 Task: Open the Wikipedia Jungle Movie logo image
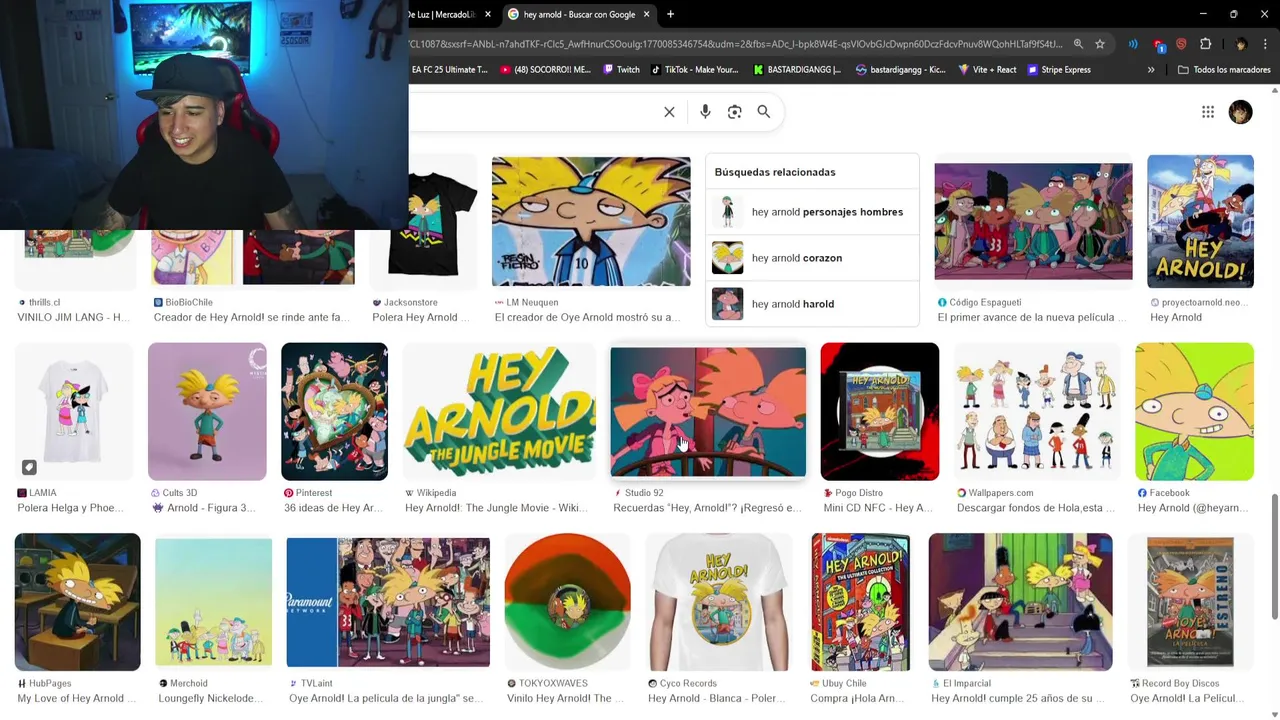499,411
